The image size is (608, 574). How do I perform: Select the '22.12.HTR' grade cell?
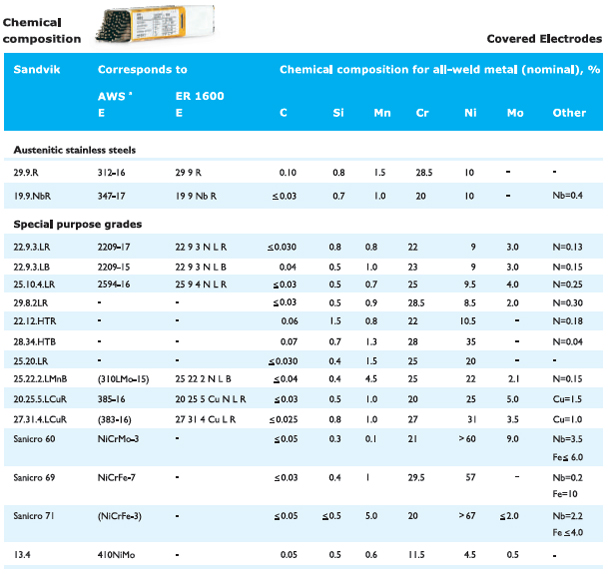click(35, 321)
